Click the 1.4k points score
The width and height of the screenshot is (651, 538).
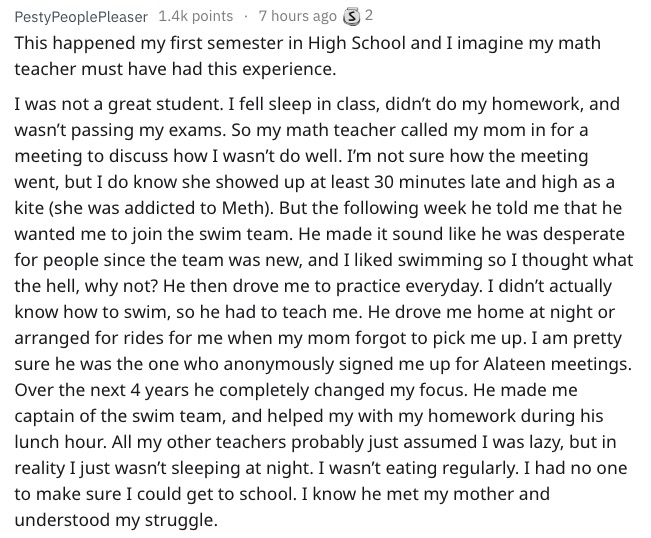pos(196,16)
